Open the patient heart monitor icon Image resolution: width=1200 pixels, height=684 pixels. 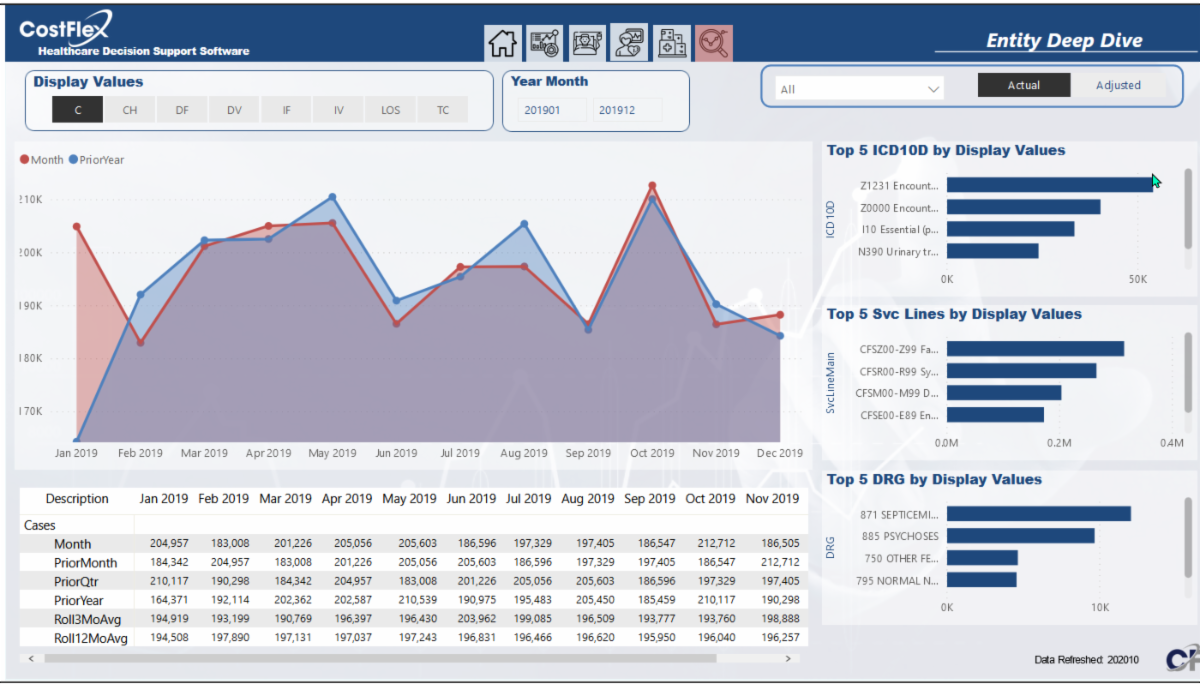(630, 43)
